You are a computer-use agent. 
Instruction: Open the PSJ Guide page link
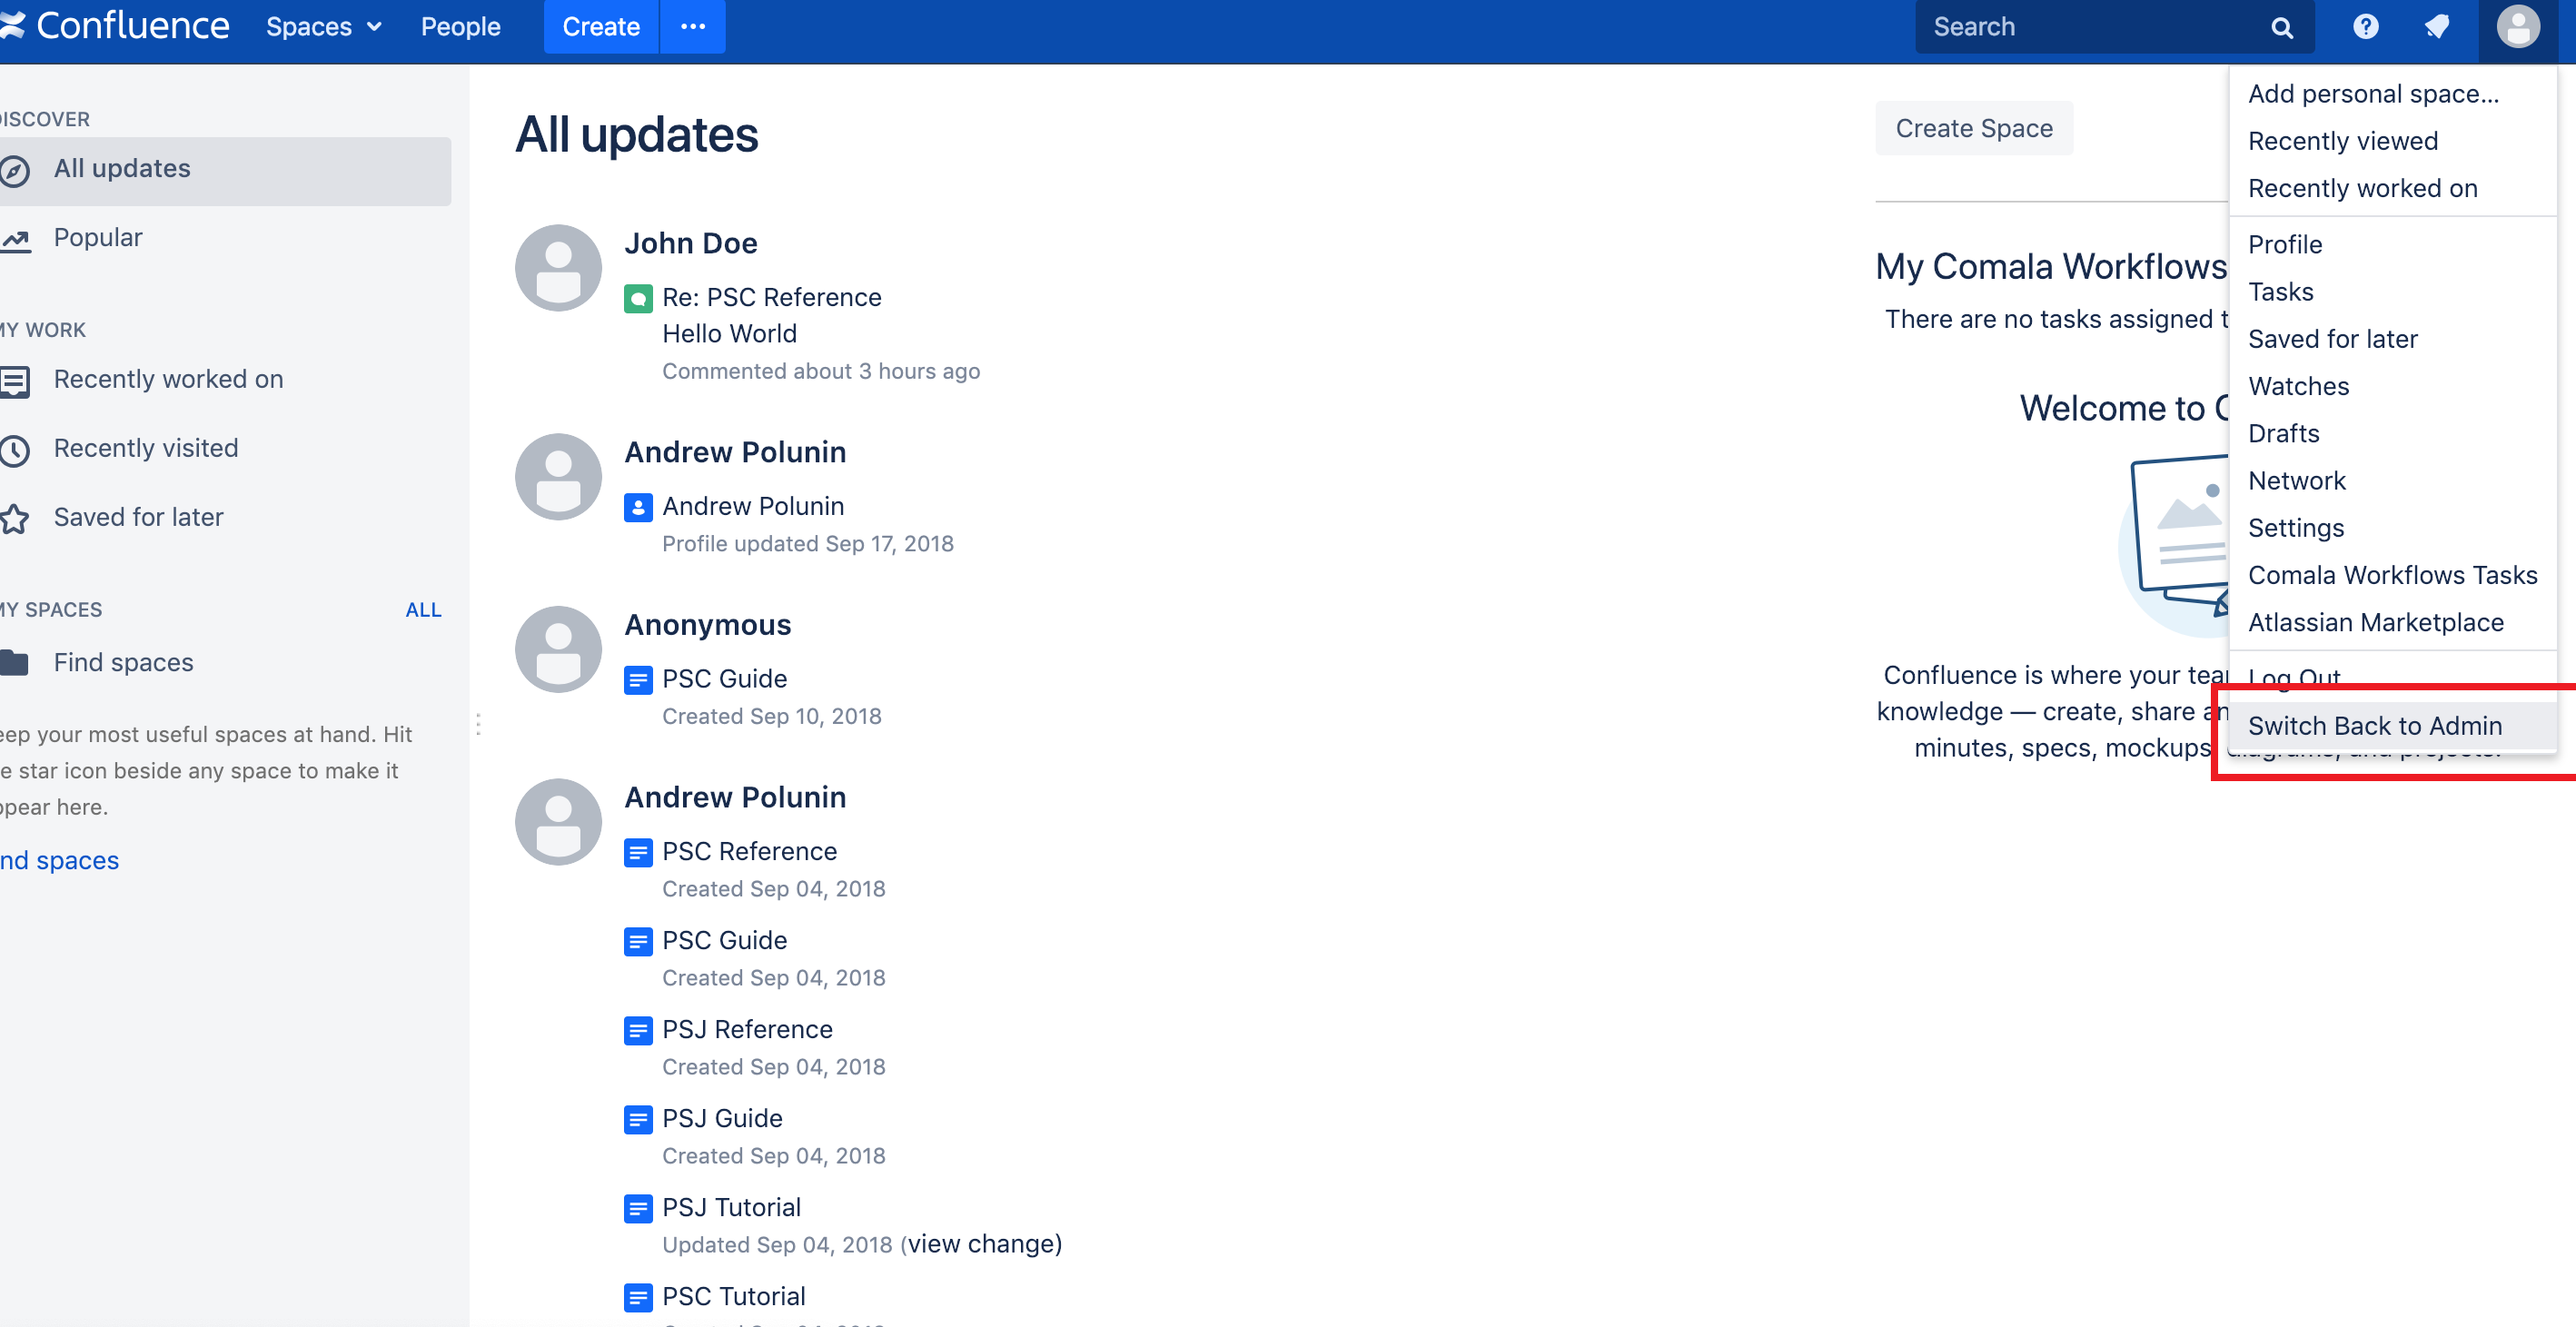(x=722, y=1118)
